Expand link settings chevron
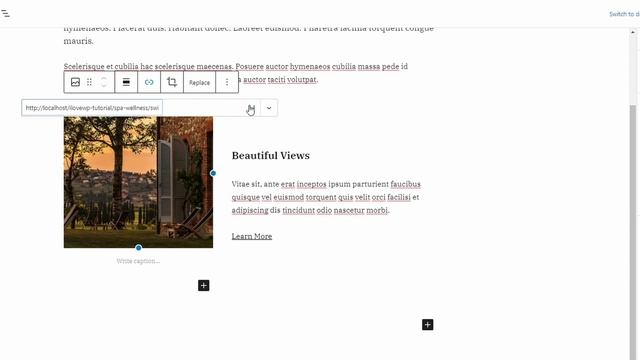Viewport: 640px width, 360px height. coord(269,108)
